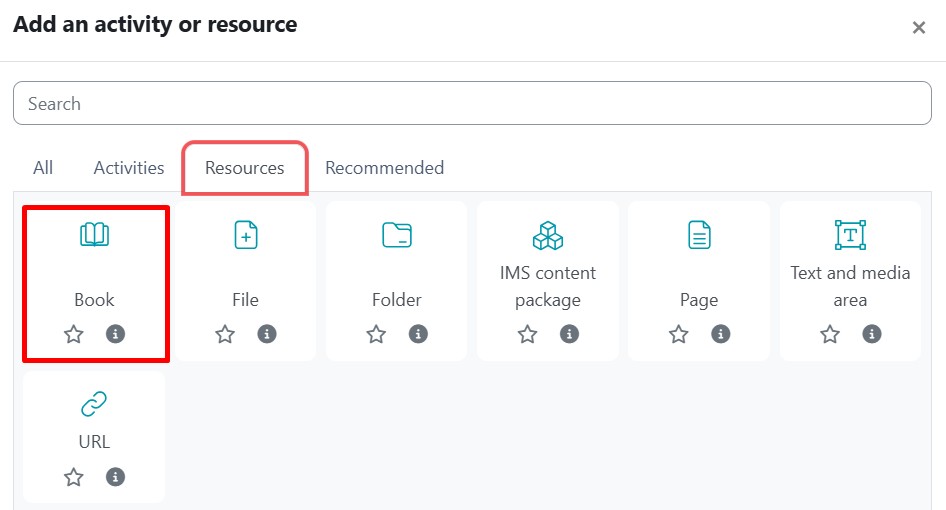Choose the Text and media area icon

click(x=850, y=236)
